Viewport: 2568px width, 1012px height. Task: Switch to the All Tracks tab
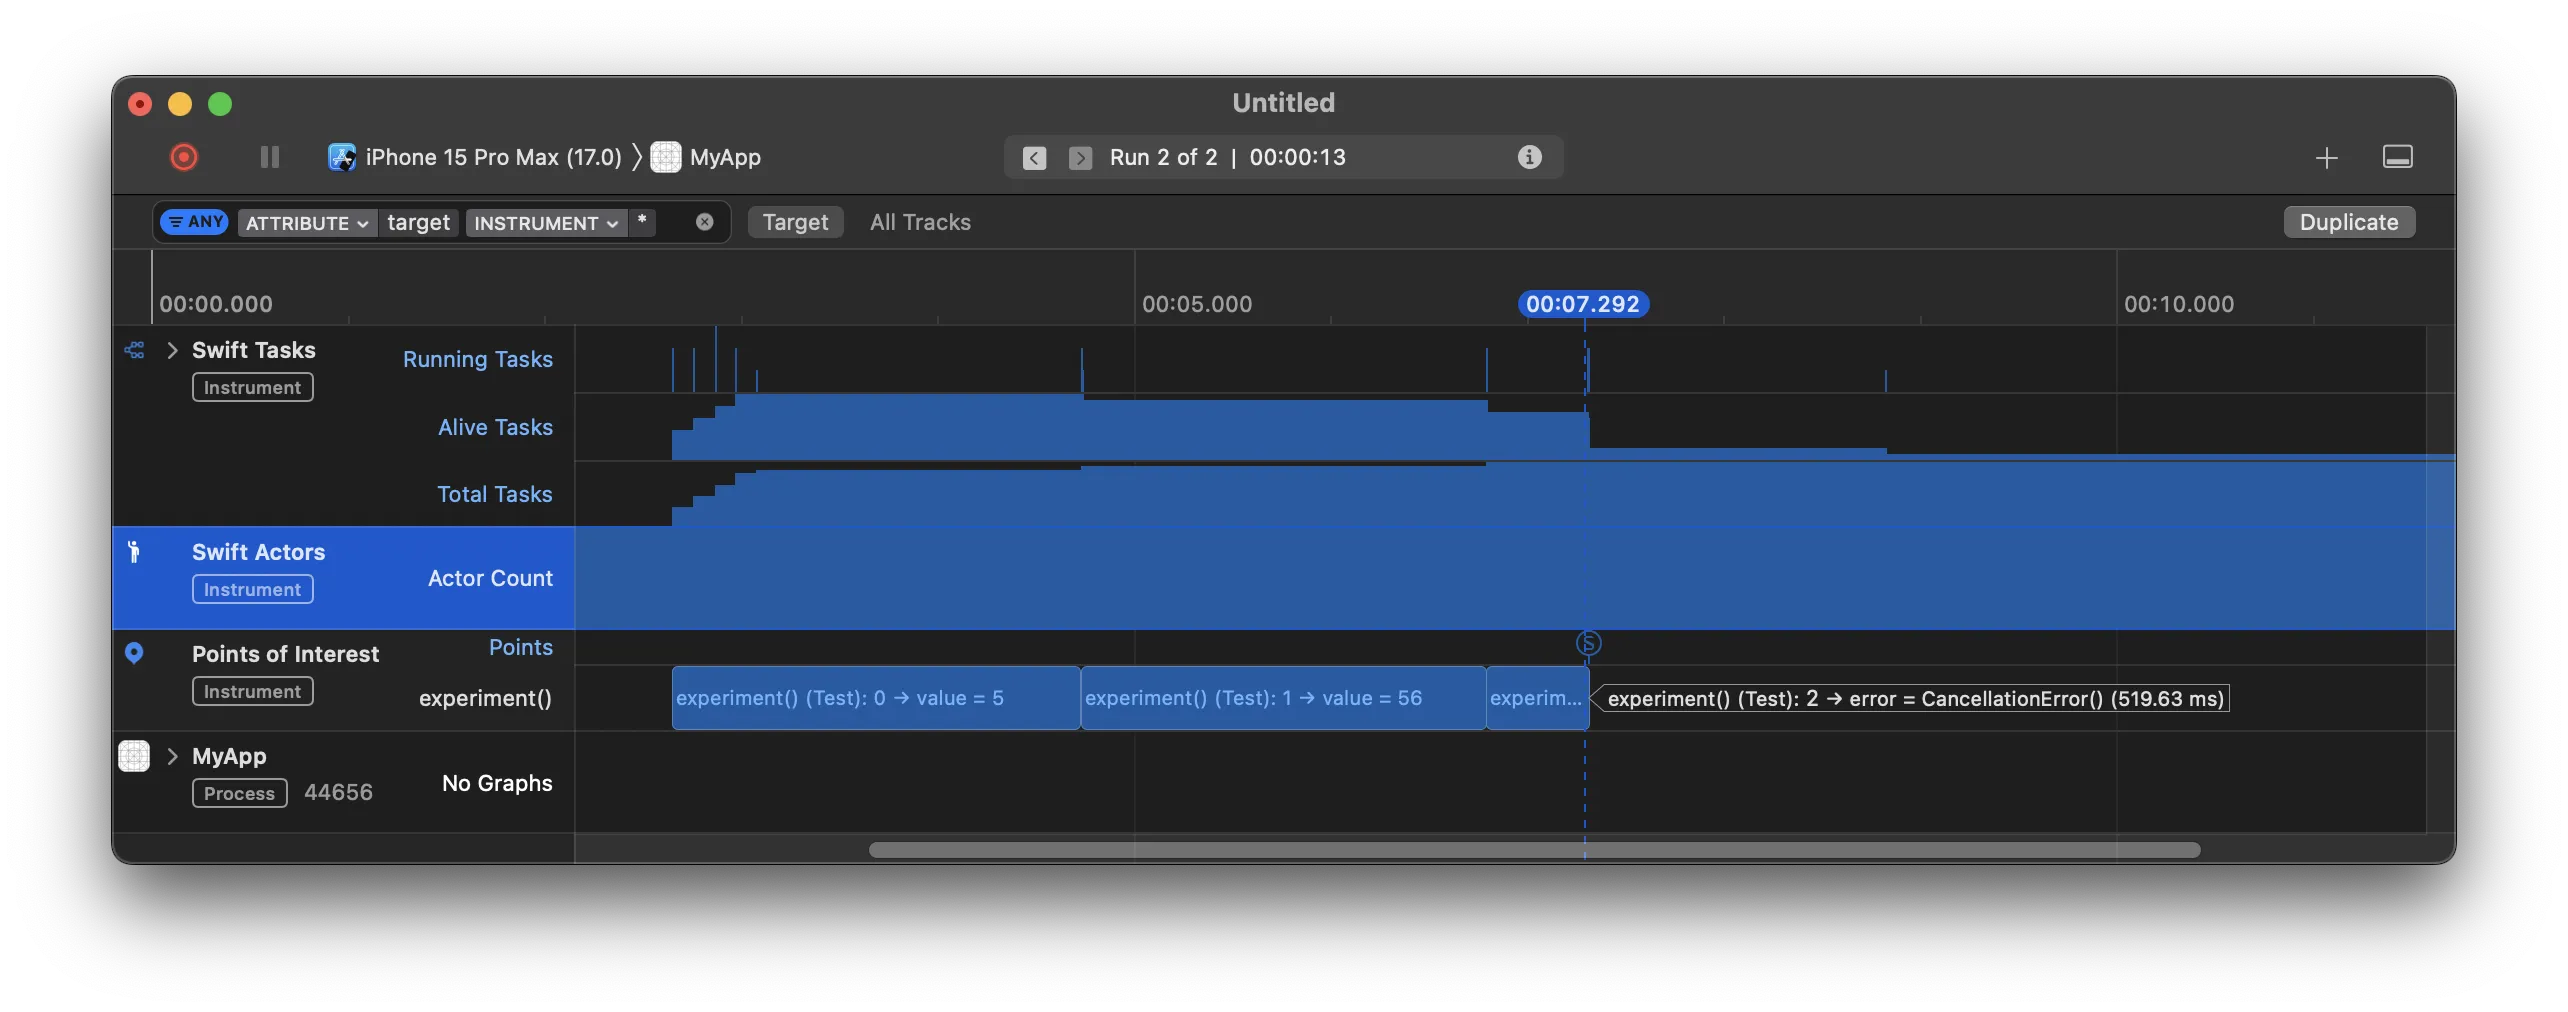[920, 222]
